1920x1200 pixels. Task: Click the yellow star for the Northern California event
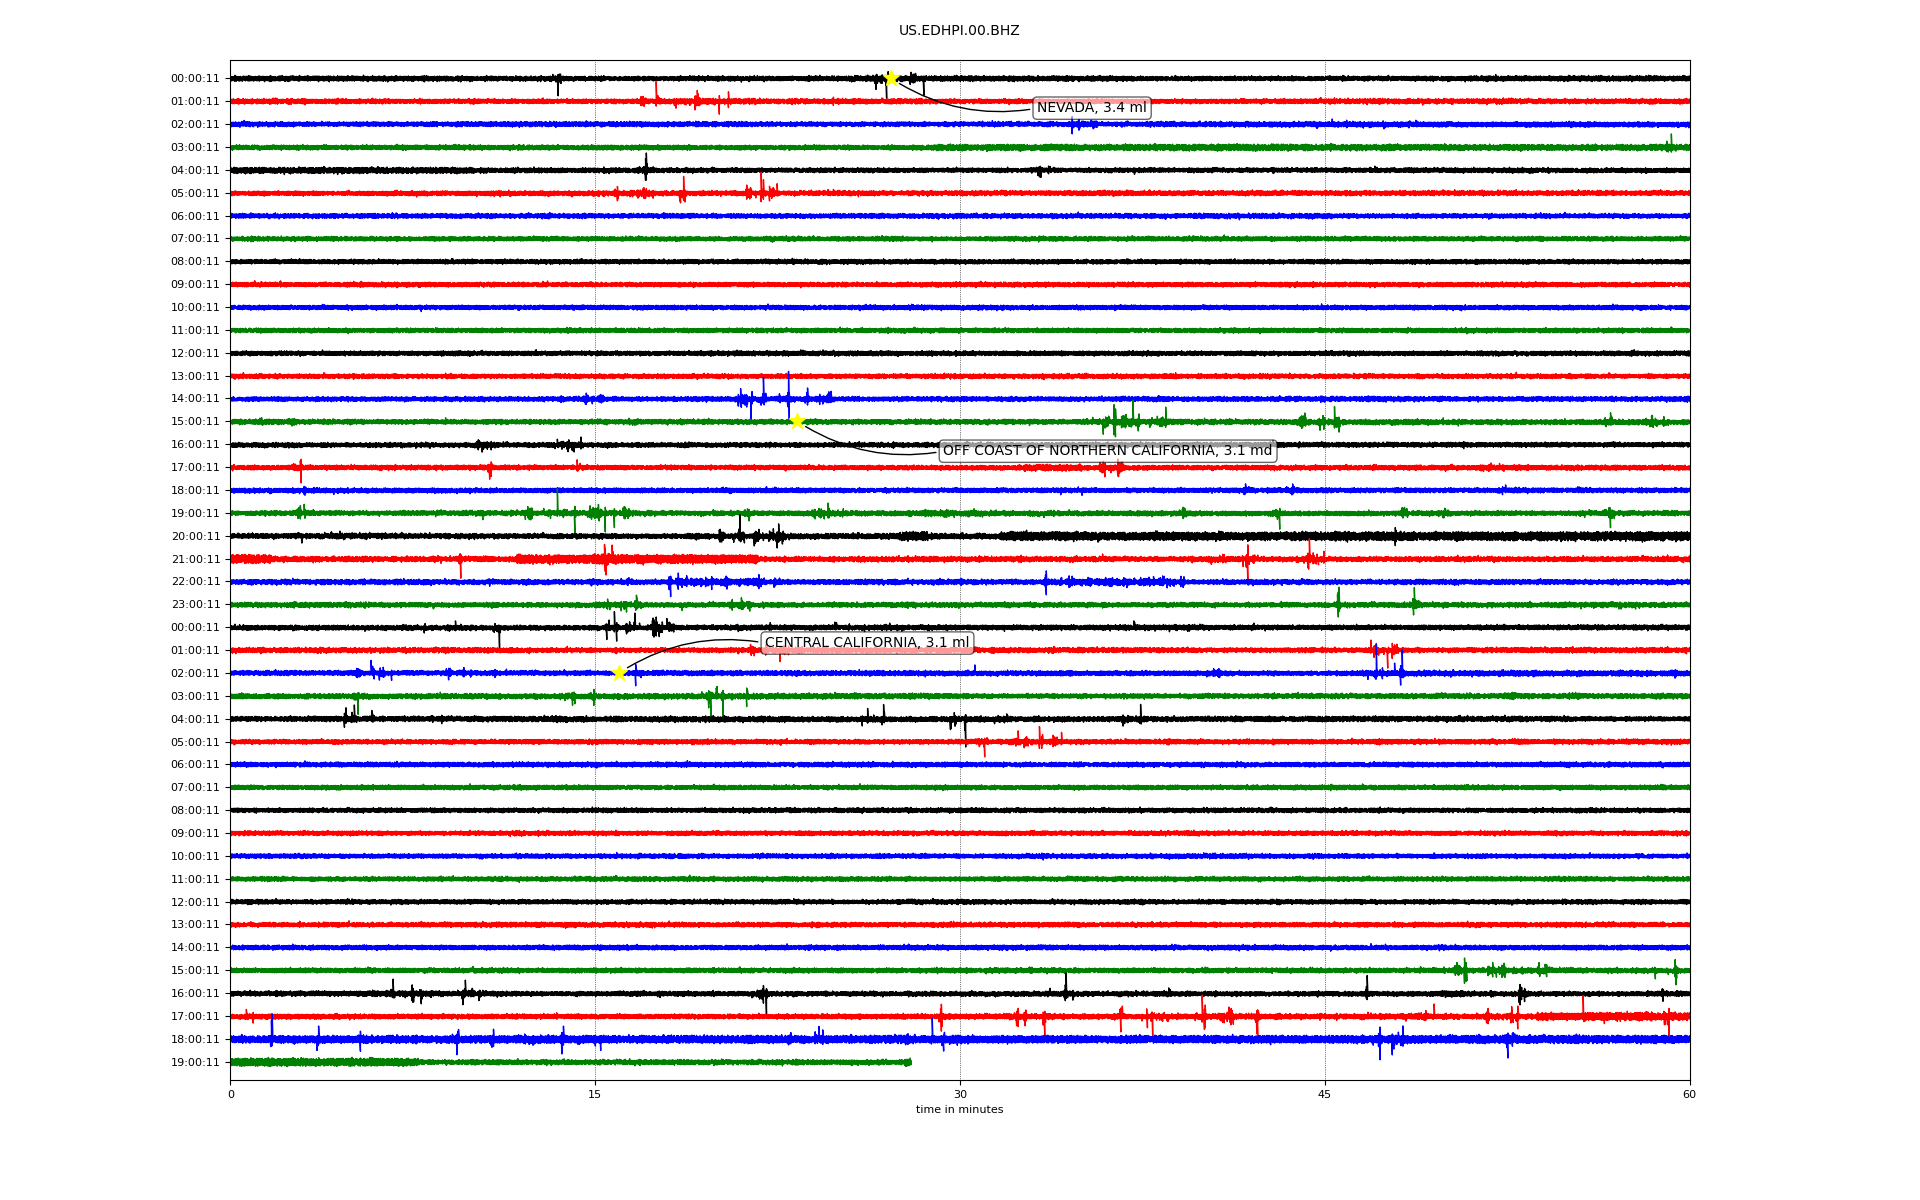797,421
